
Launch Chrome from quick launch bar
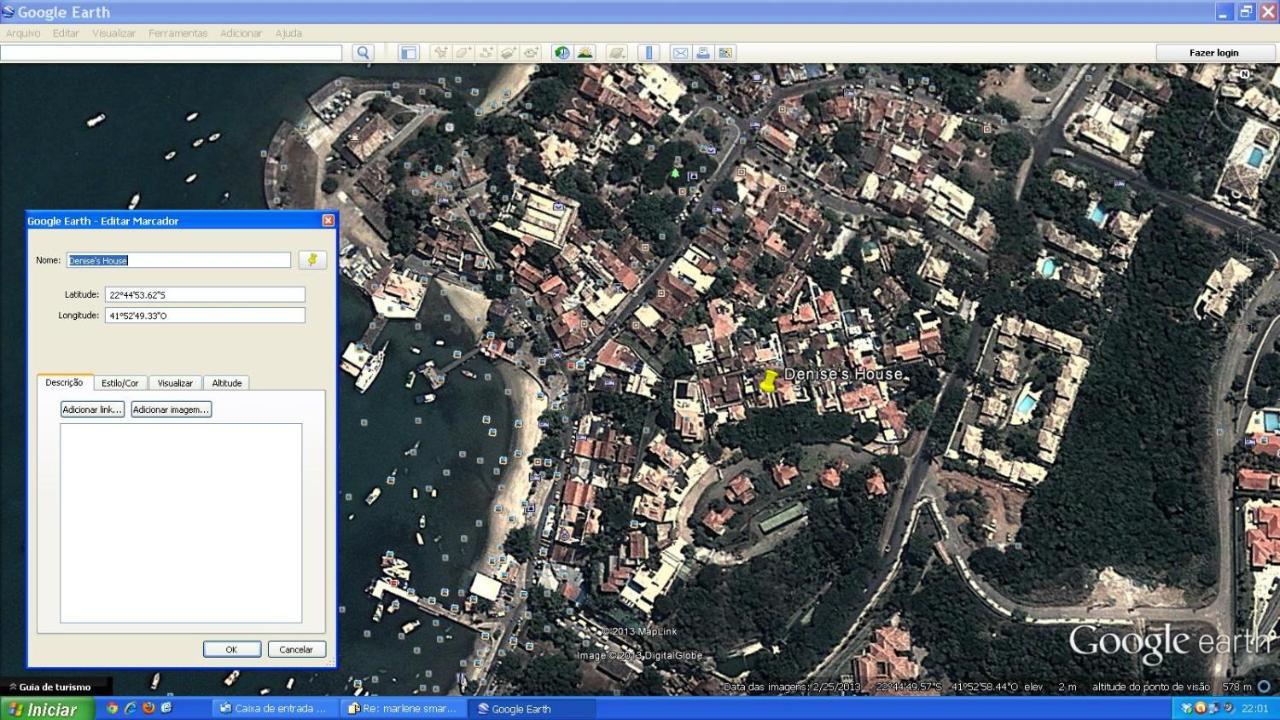pyautogui.click(x=112, y=708)
